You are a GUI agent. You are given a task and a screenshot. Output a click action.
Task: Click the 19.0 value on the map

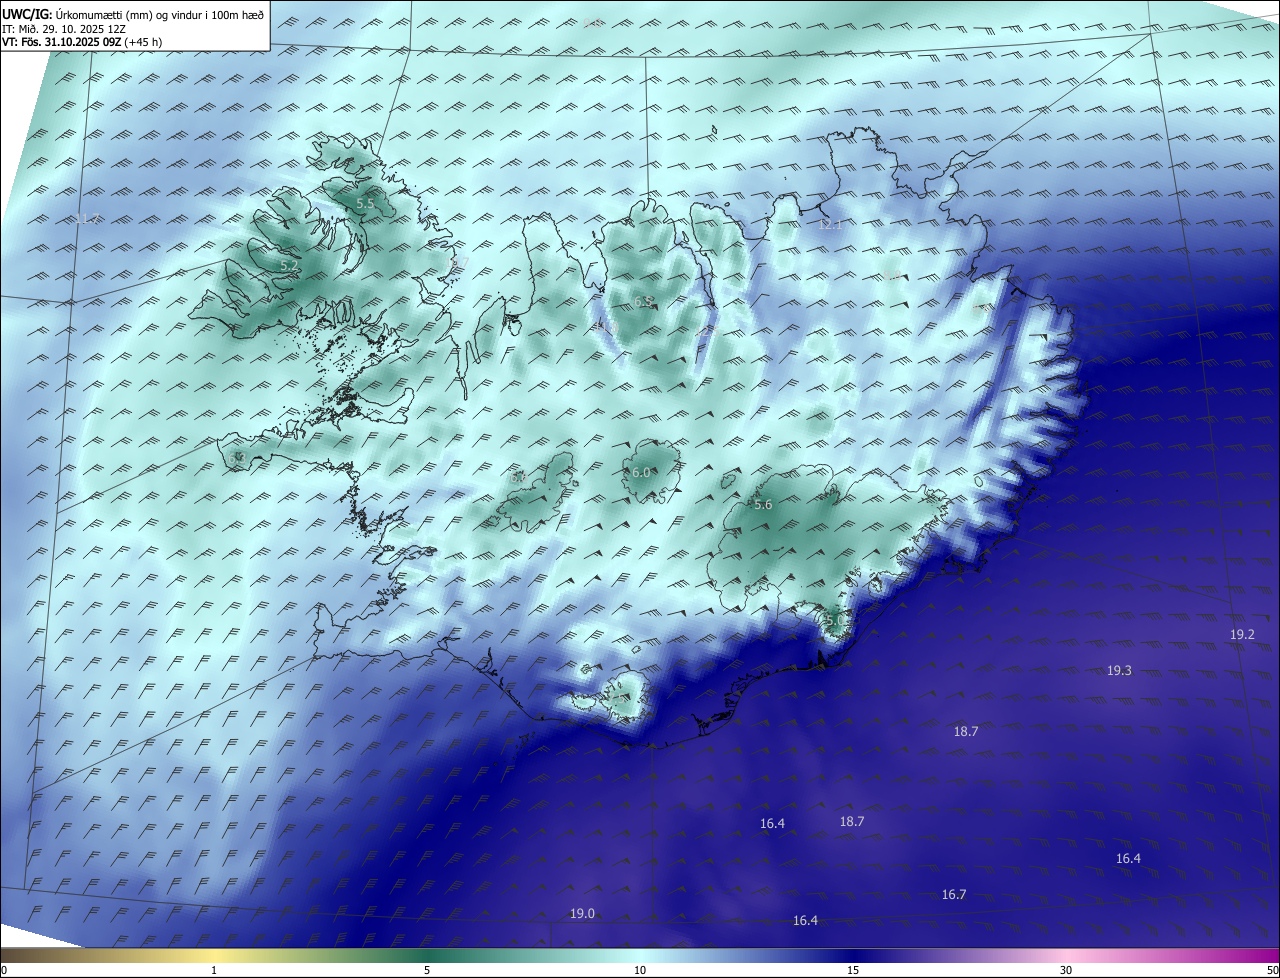coord(582,914)
